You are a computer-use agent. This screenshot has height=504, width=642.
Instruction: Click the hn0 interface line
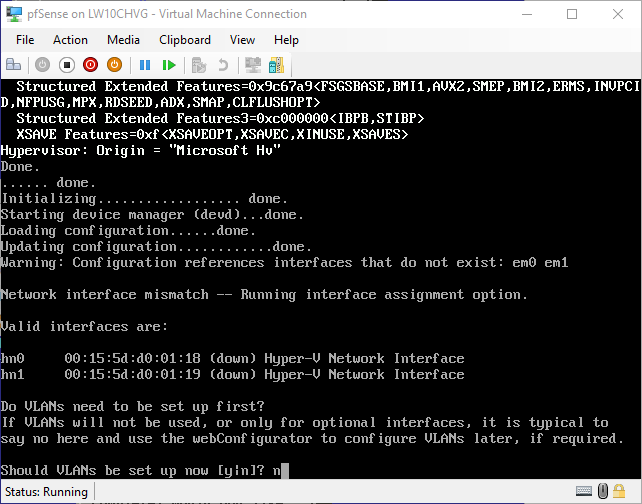(233, 359)
